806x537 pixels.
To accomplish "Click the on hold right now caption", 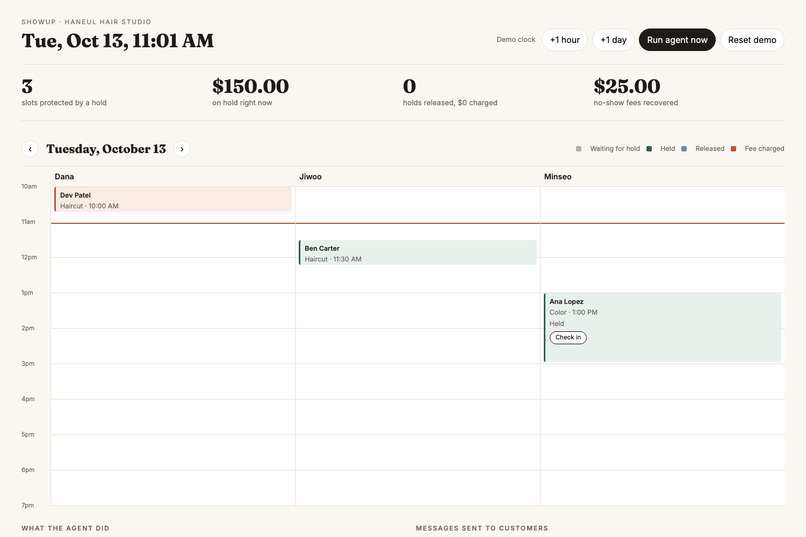I will click(242, 103).
